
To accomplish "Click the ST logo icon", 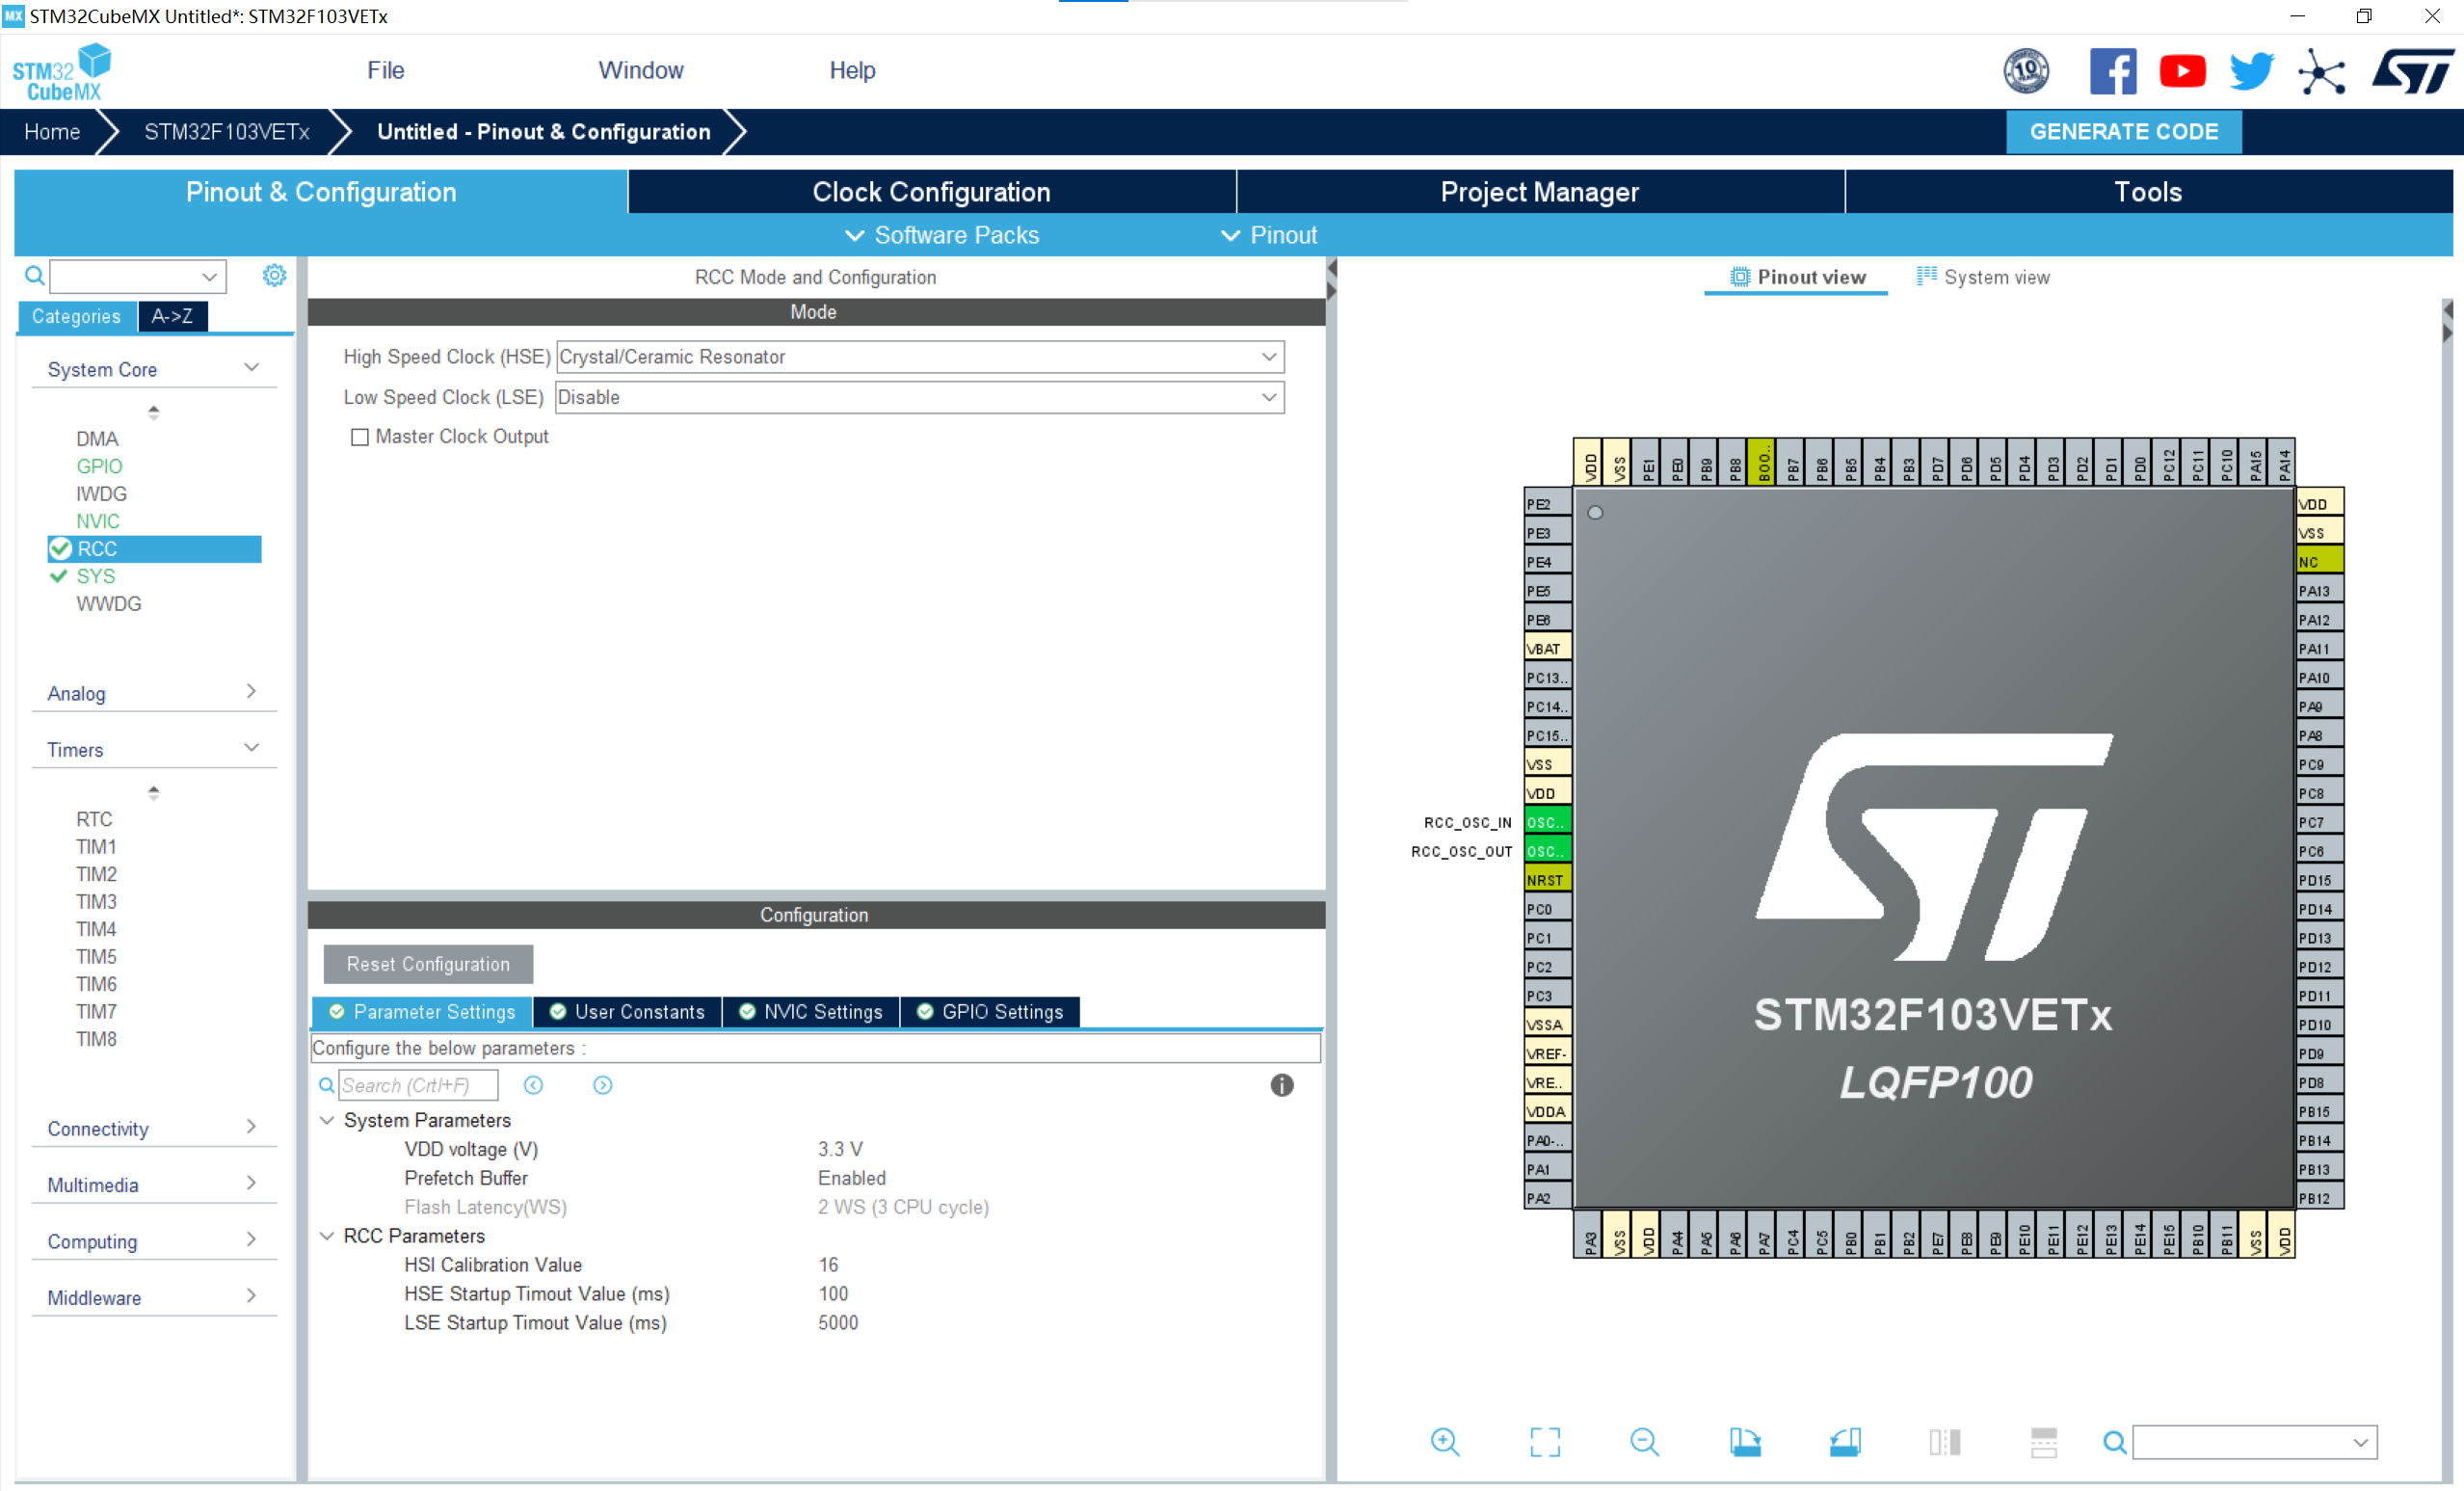I will (2413, 71).
